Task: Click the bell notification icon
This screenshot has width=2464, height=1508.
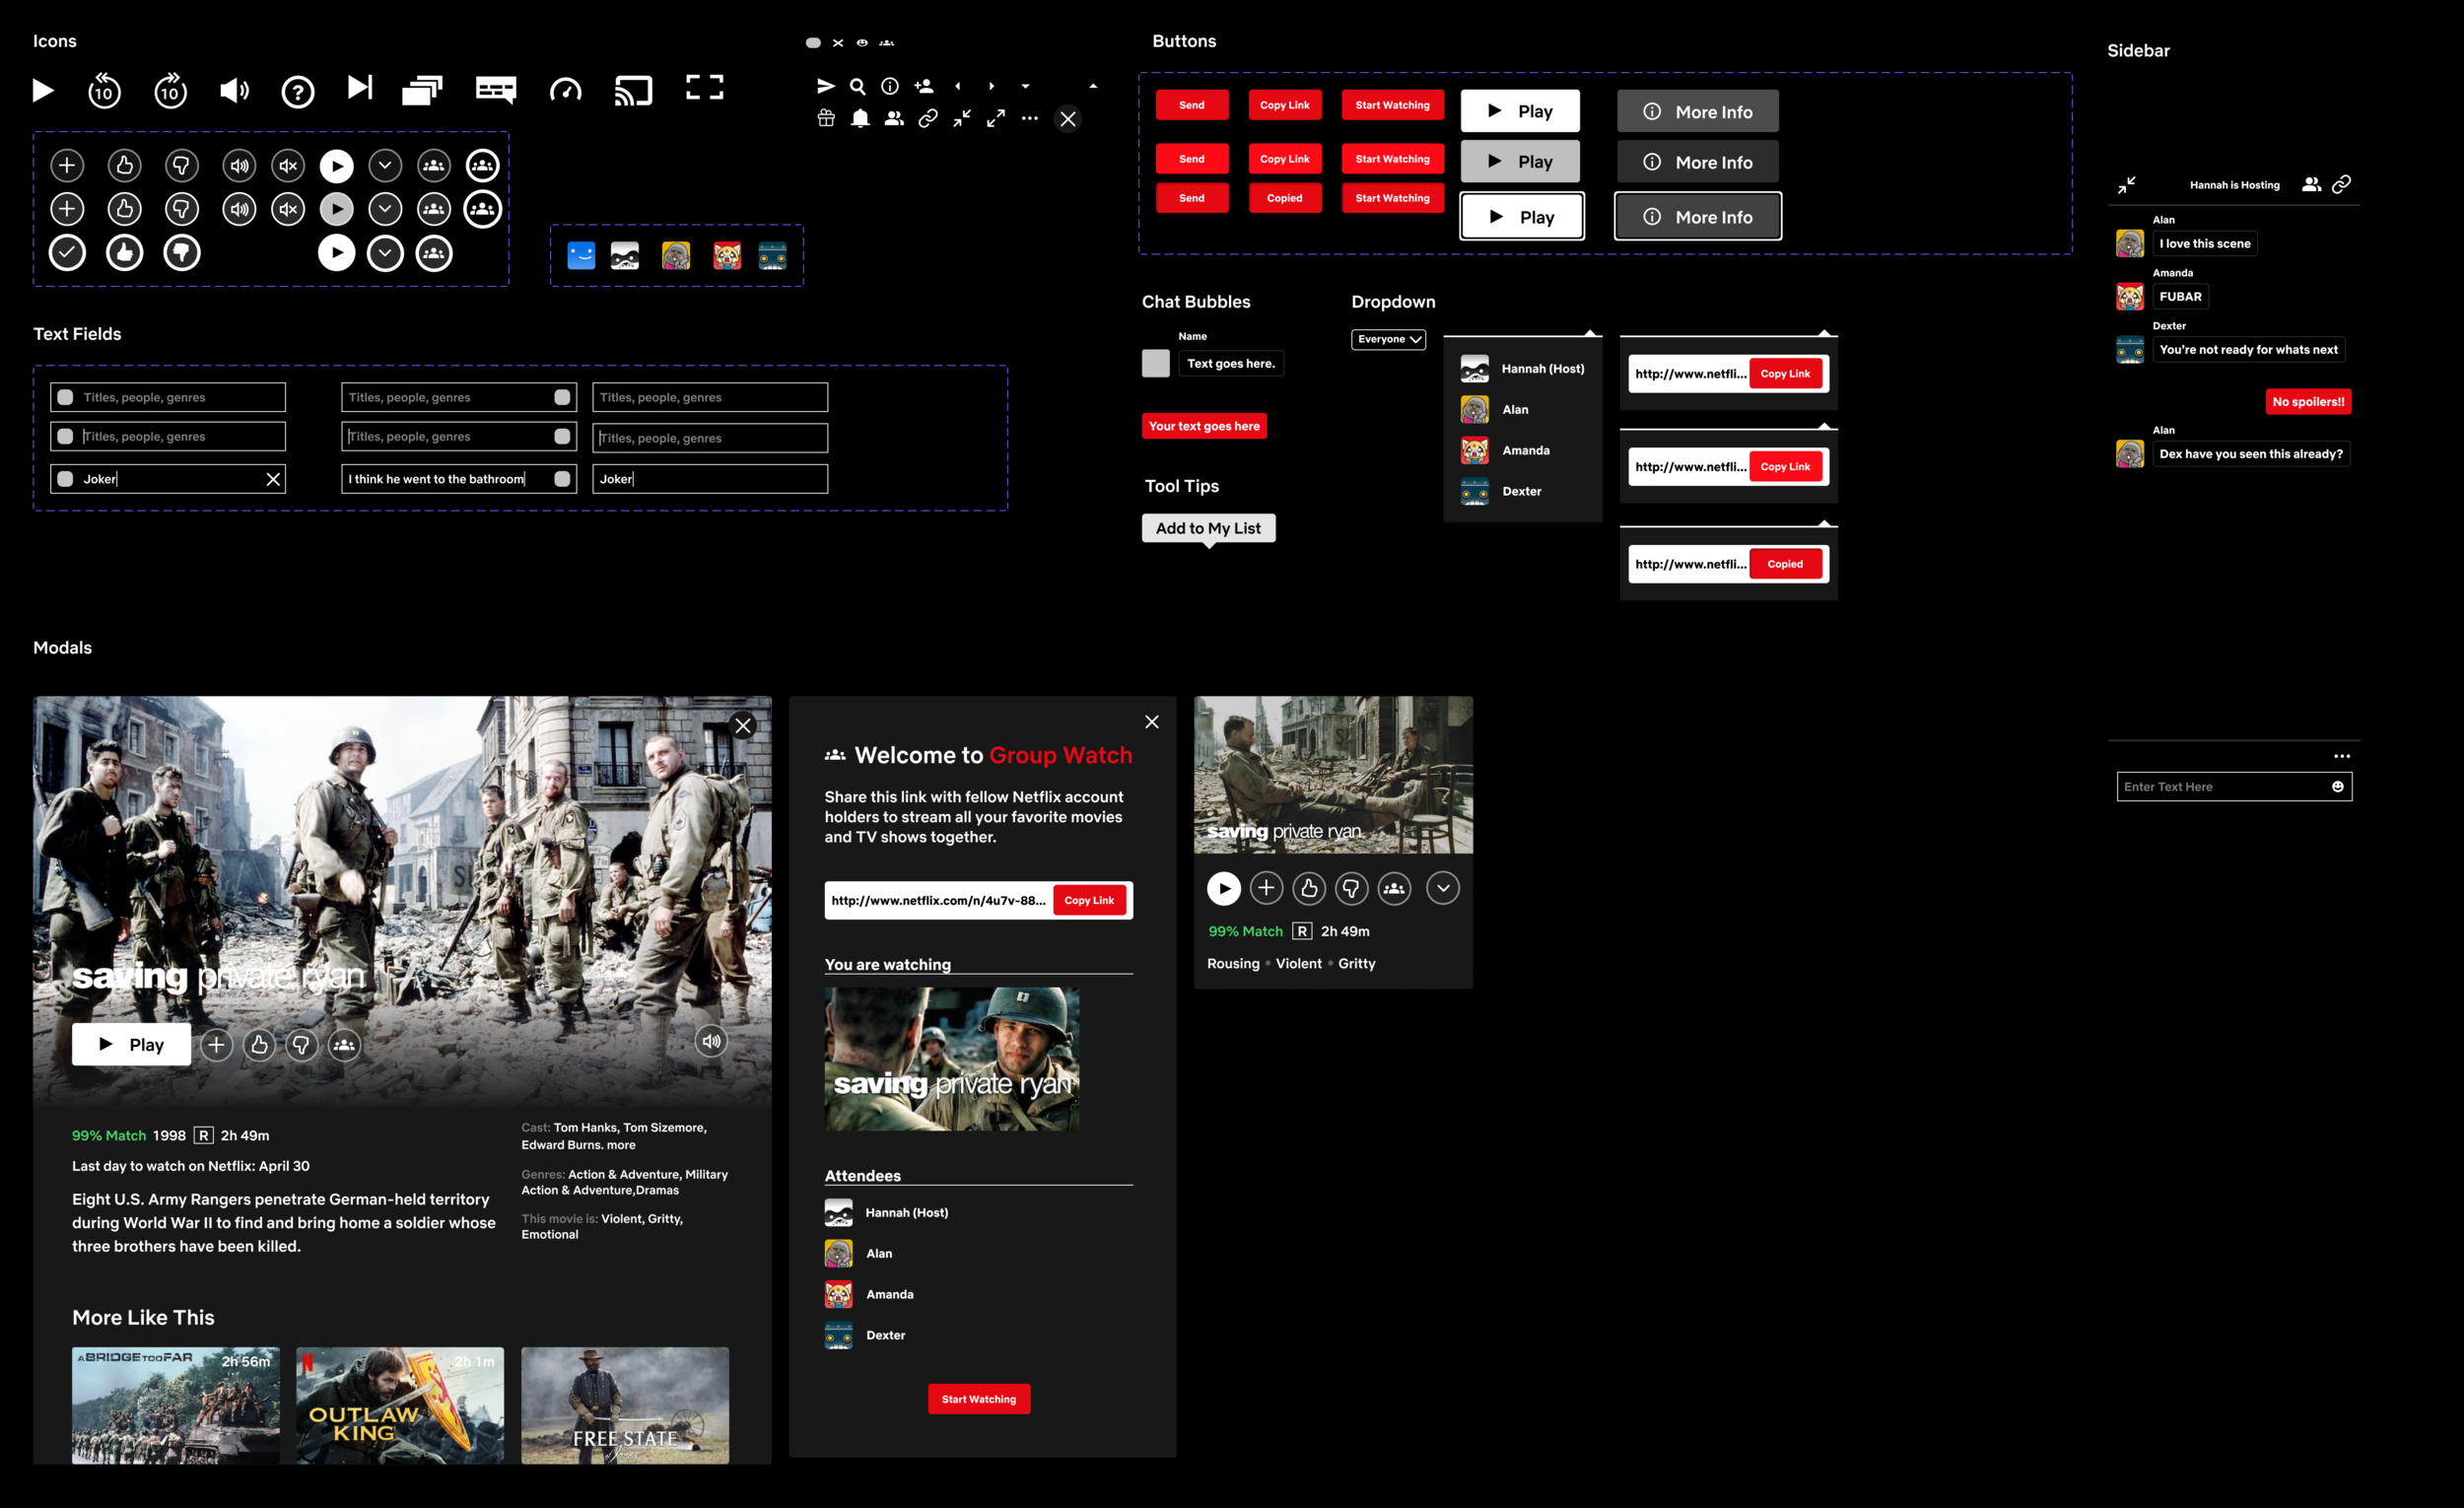Action: point(860,119)
